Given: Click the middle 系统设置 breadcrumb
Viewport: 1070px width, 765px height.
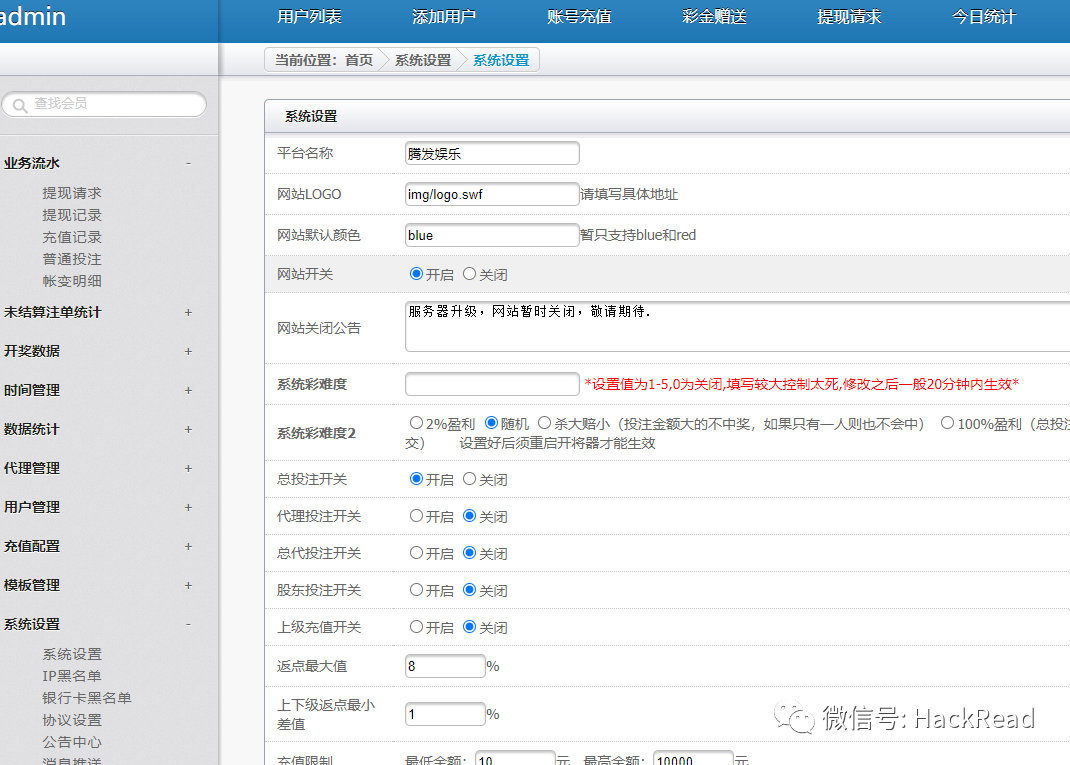Looking at the screenshot, I should click(x=423, y=60).
